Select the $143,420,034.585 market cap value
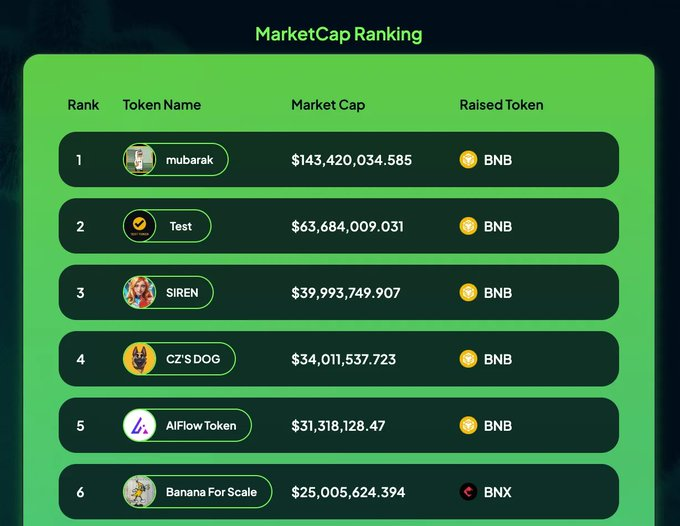 click(x=351, y=160)
